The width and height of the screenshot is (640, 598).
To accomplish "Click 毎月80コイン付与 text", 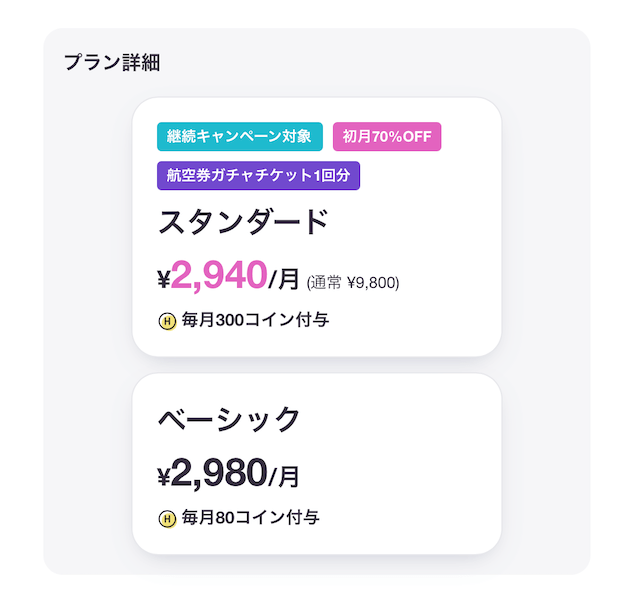I will [250, 517].
